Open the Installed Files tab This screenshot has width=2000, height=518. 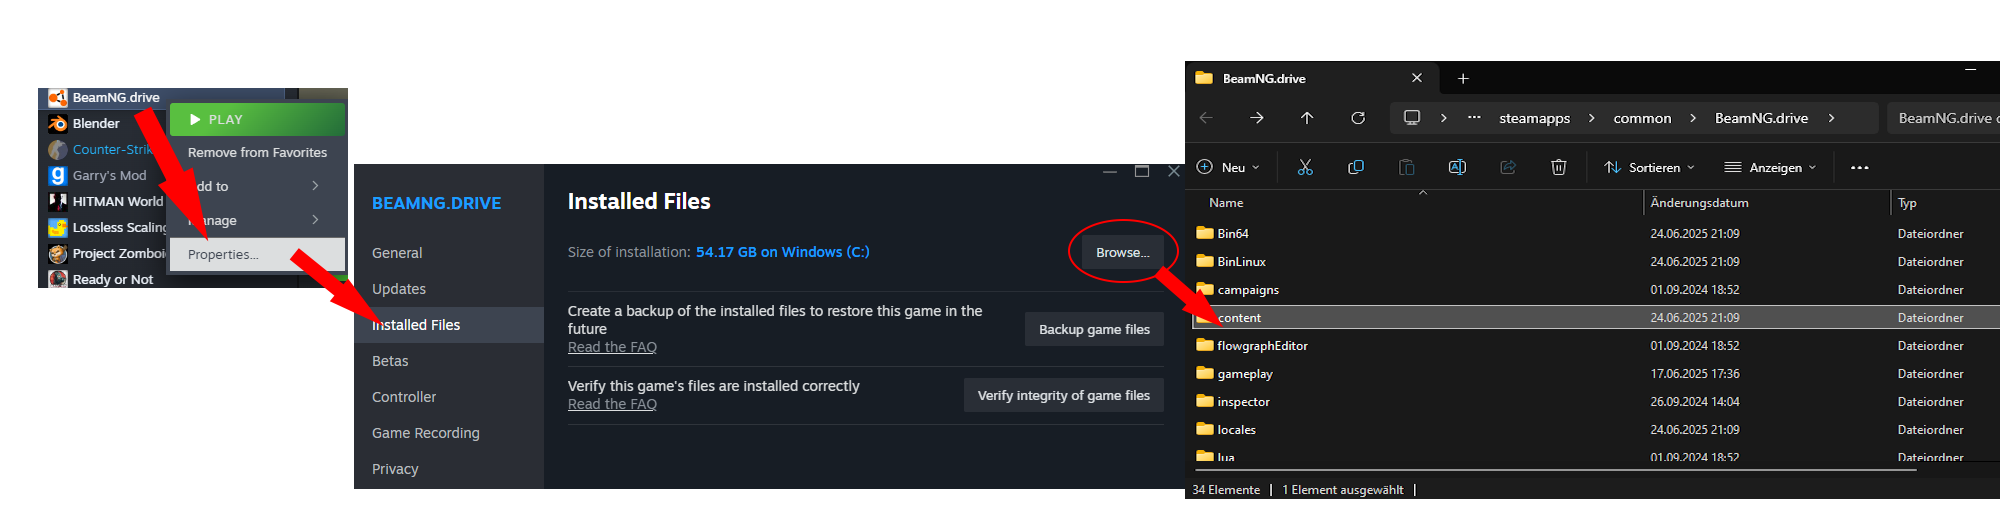(x=449, y=325)
